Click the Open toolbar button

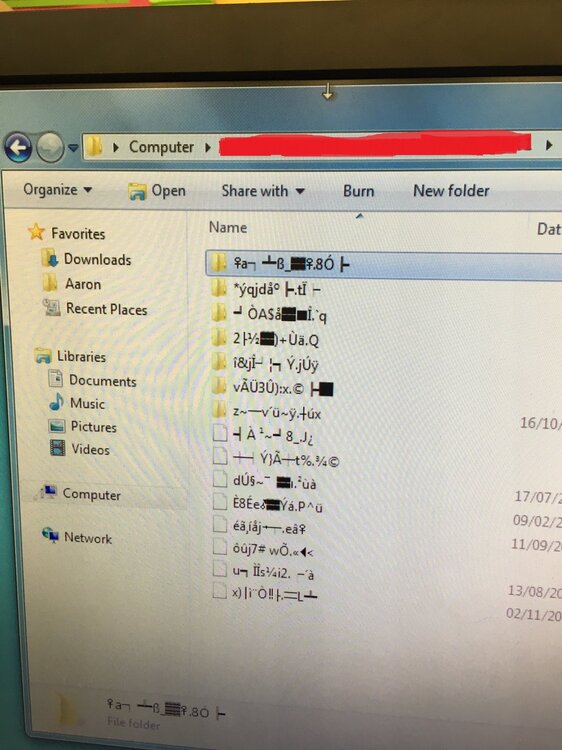coord(157,191)
